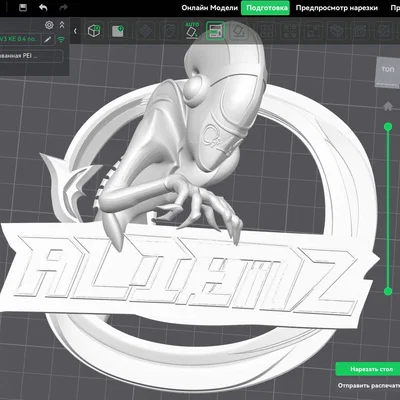Open printer settings via the gear icon
400x400 pixels.
coord(49,25)
